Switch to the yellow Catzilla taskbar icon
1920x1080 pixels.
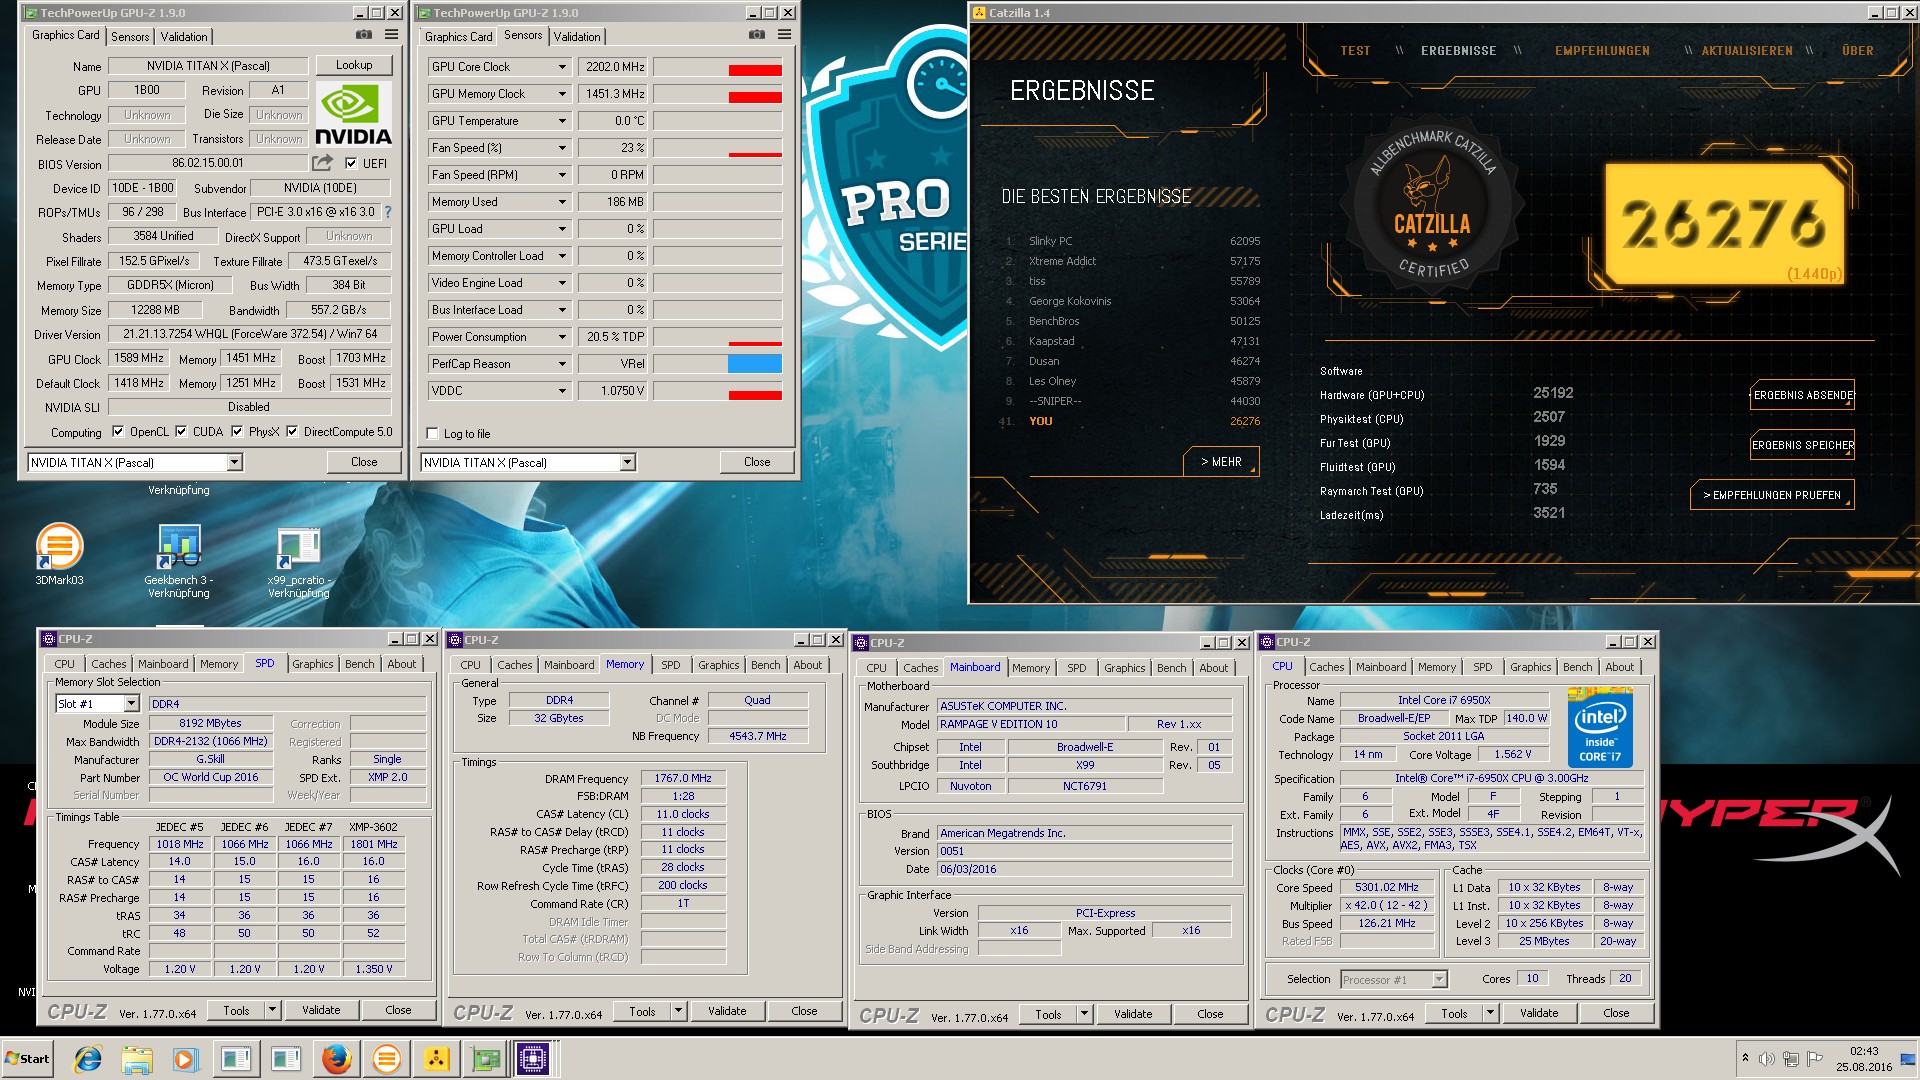coord(437,1059)
